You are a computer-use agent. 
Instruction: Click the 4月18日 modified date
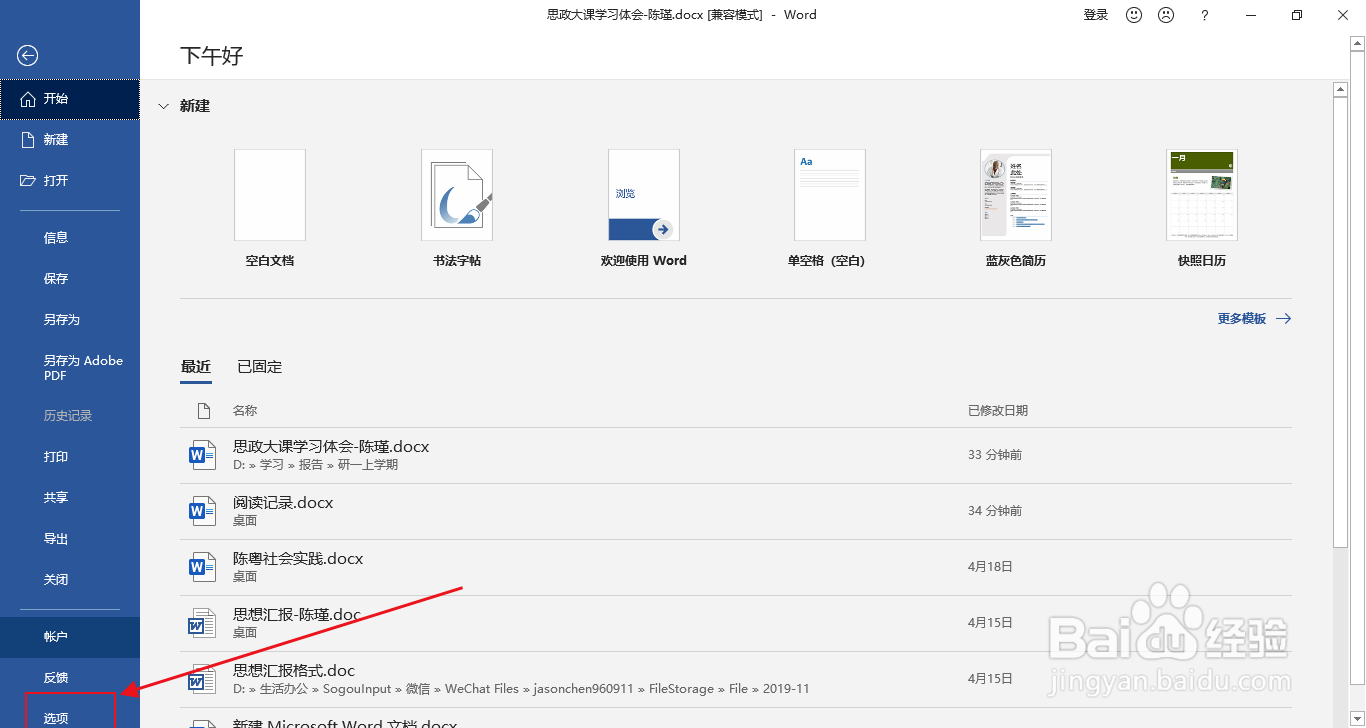pos(990,567)
